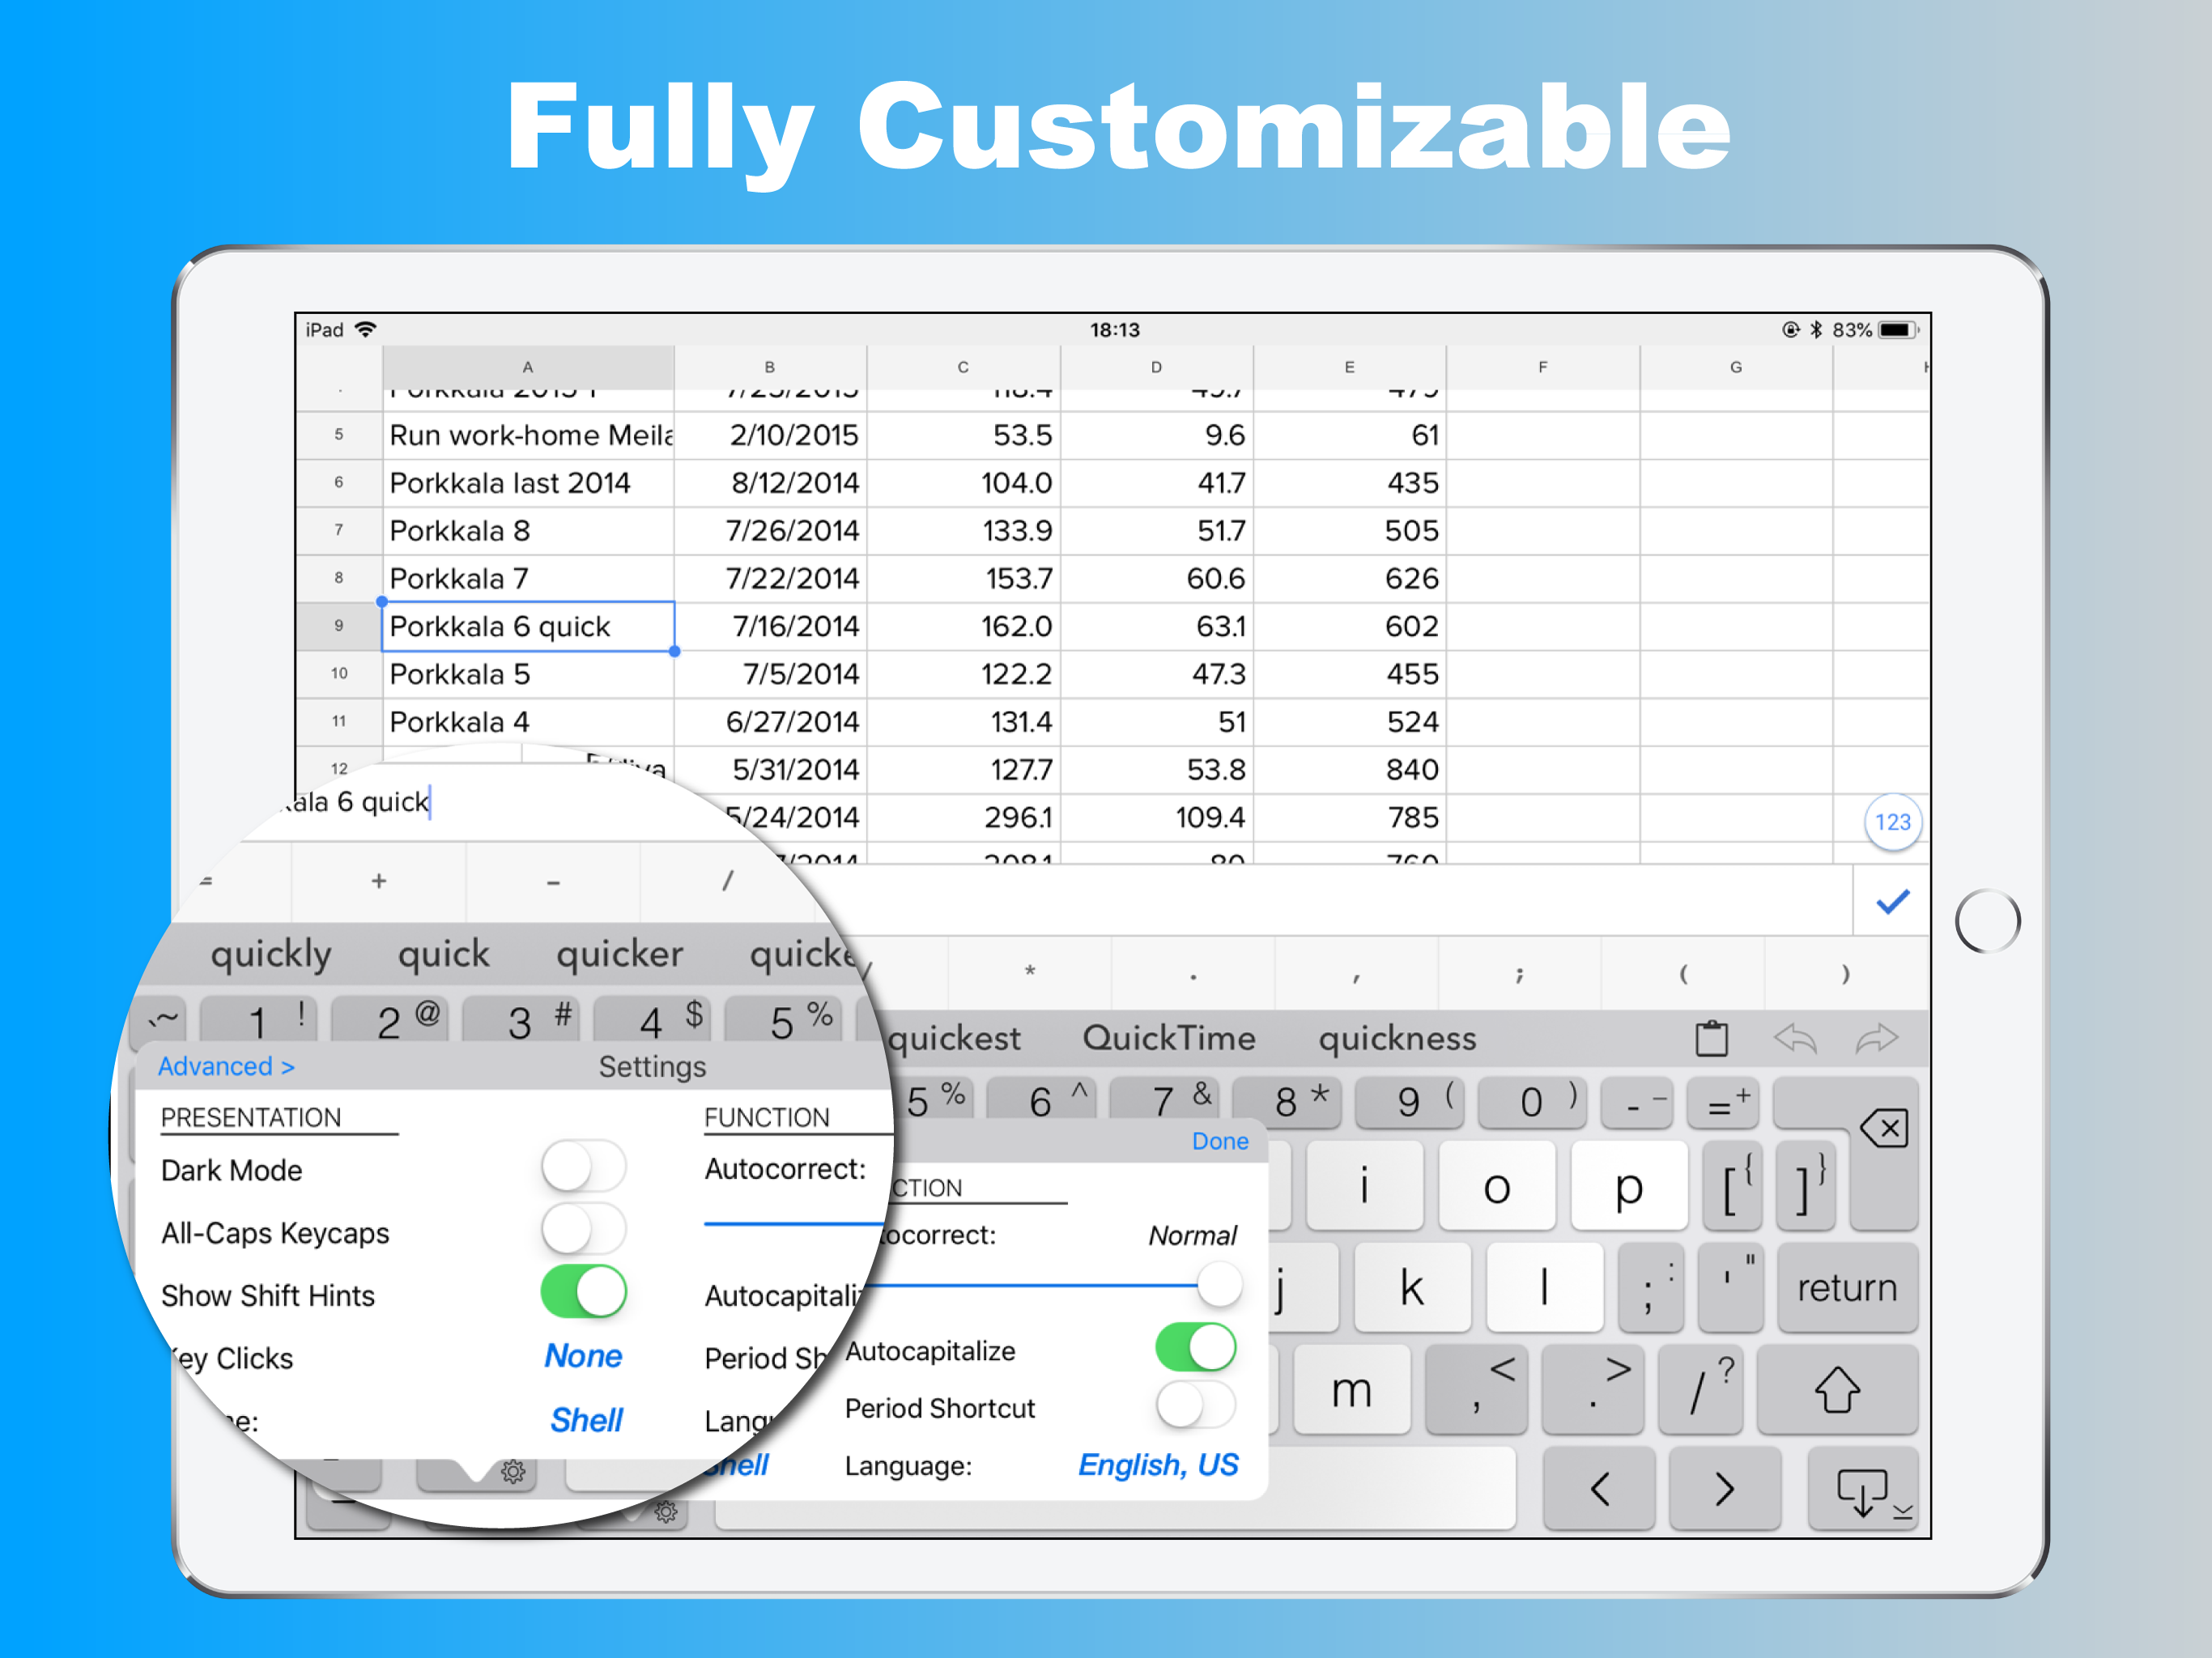Image resolution: width=2212 pixels, height=1658 pixels.
Task: Open keyboard settings via the gear icon
Action: point(513,1472)
